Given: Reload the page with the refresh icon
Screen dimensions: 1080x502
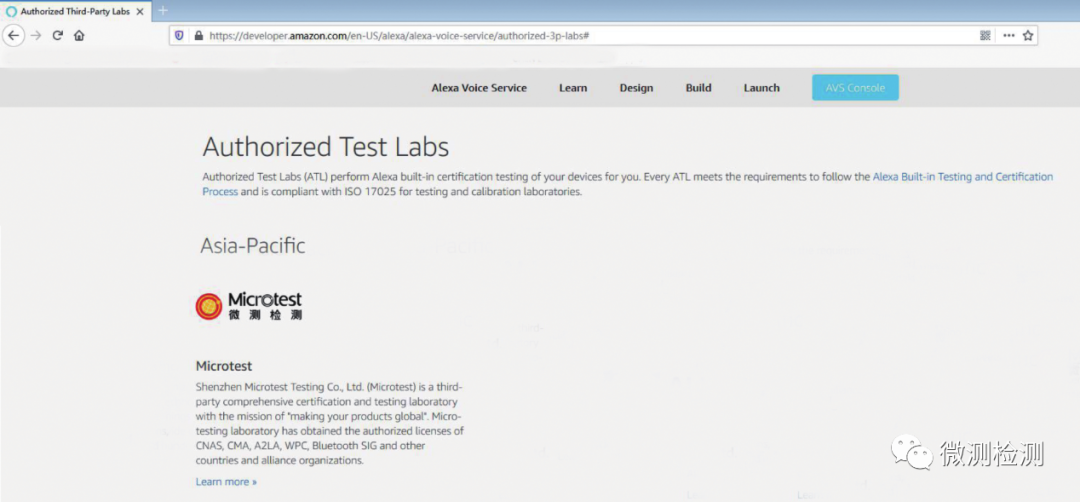Looking at the screenshot, I should point(58,36).
